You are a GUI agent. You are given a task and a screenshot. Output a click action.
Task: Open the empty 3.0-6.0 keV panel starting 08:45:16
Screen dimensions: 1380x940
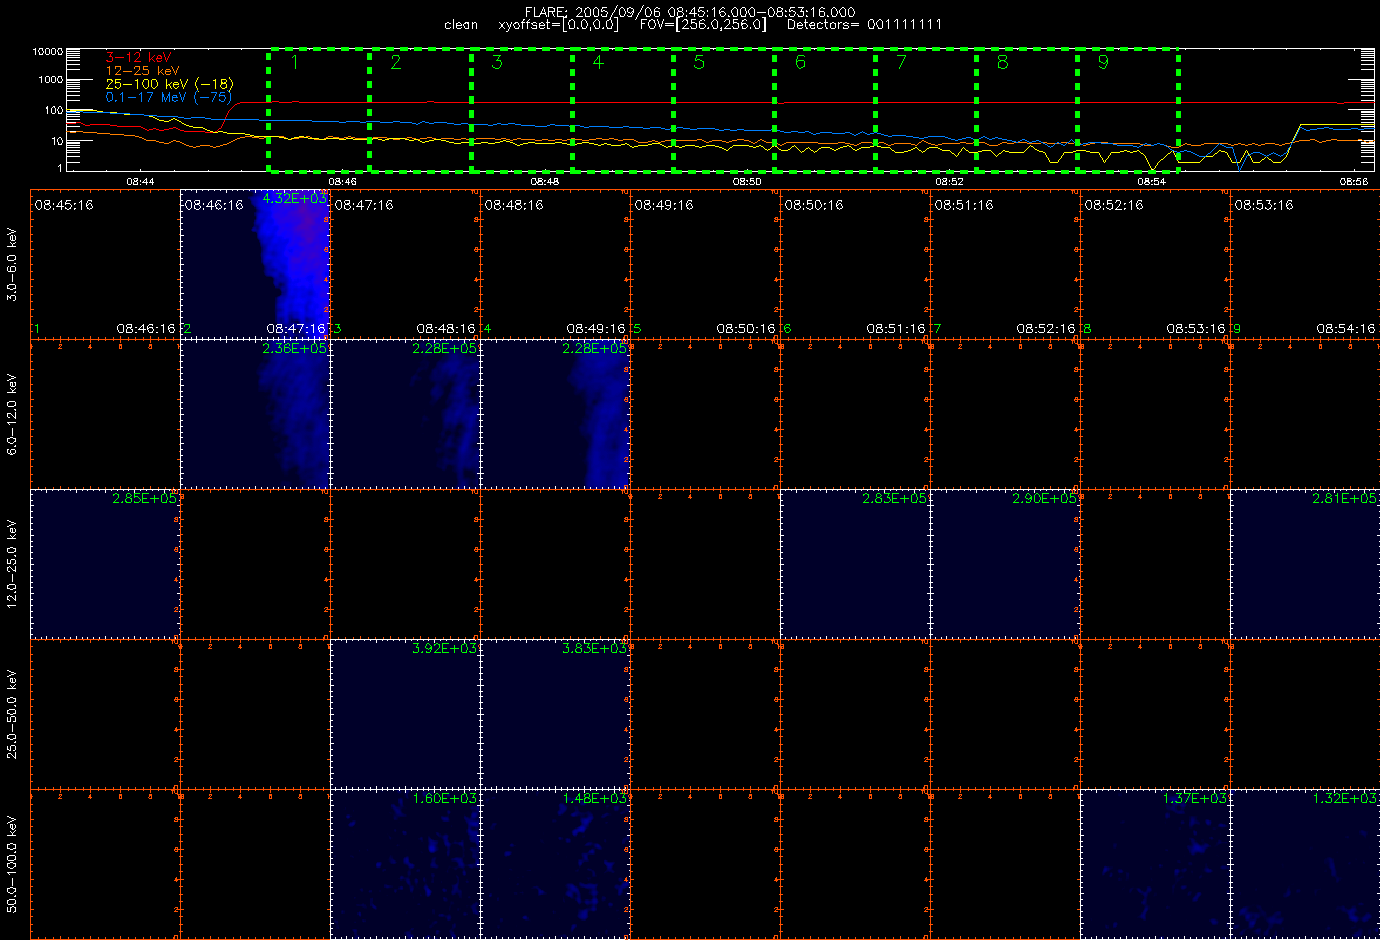105,264
